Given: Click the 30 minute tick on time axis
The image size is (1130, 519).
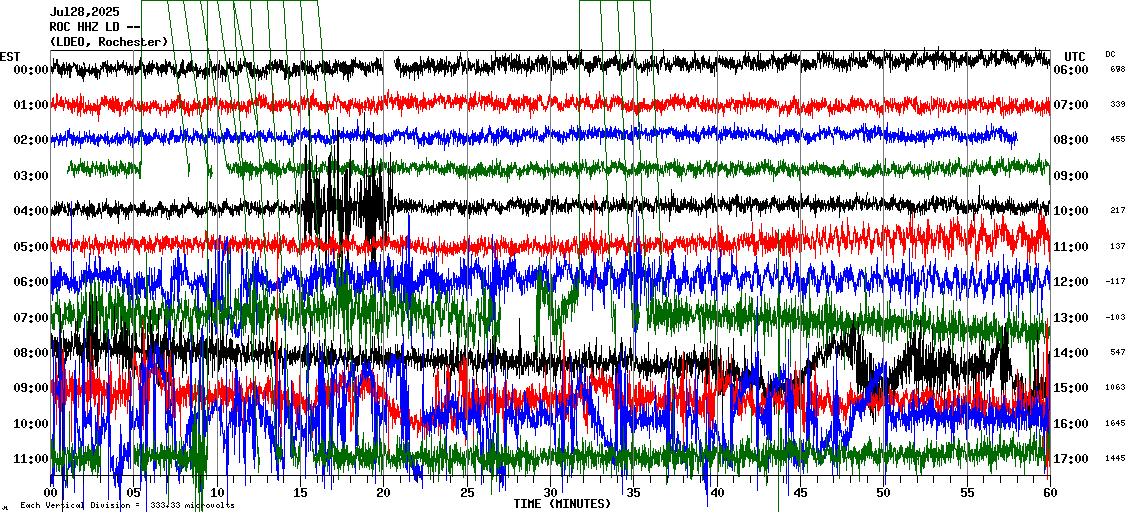Looking at the screenshot, I should [x=551, y=493].
